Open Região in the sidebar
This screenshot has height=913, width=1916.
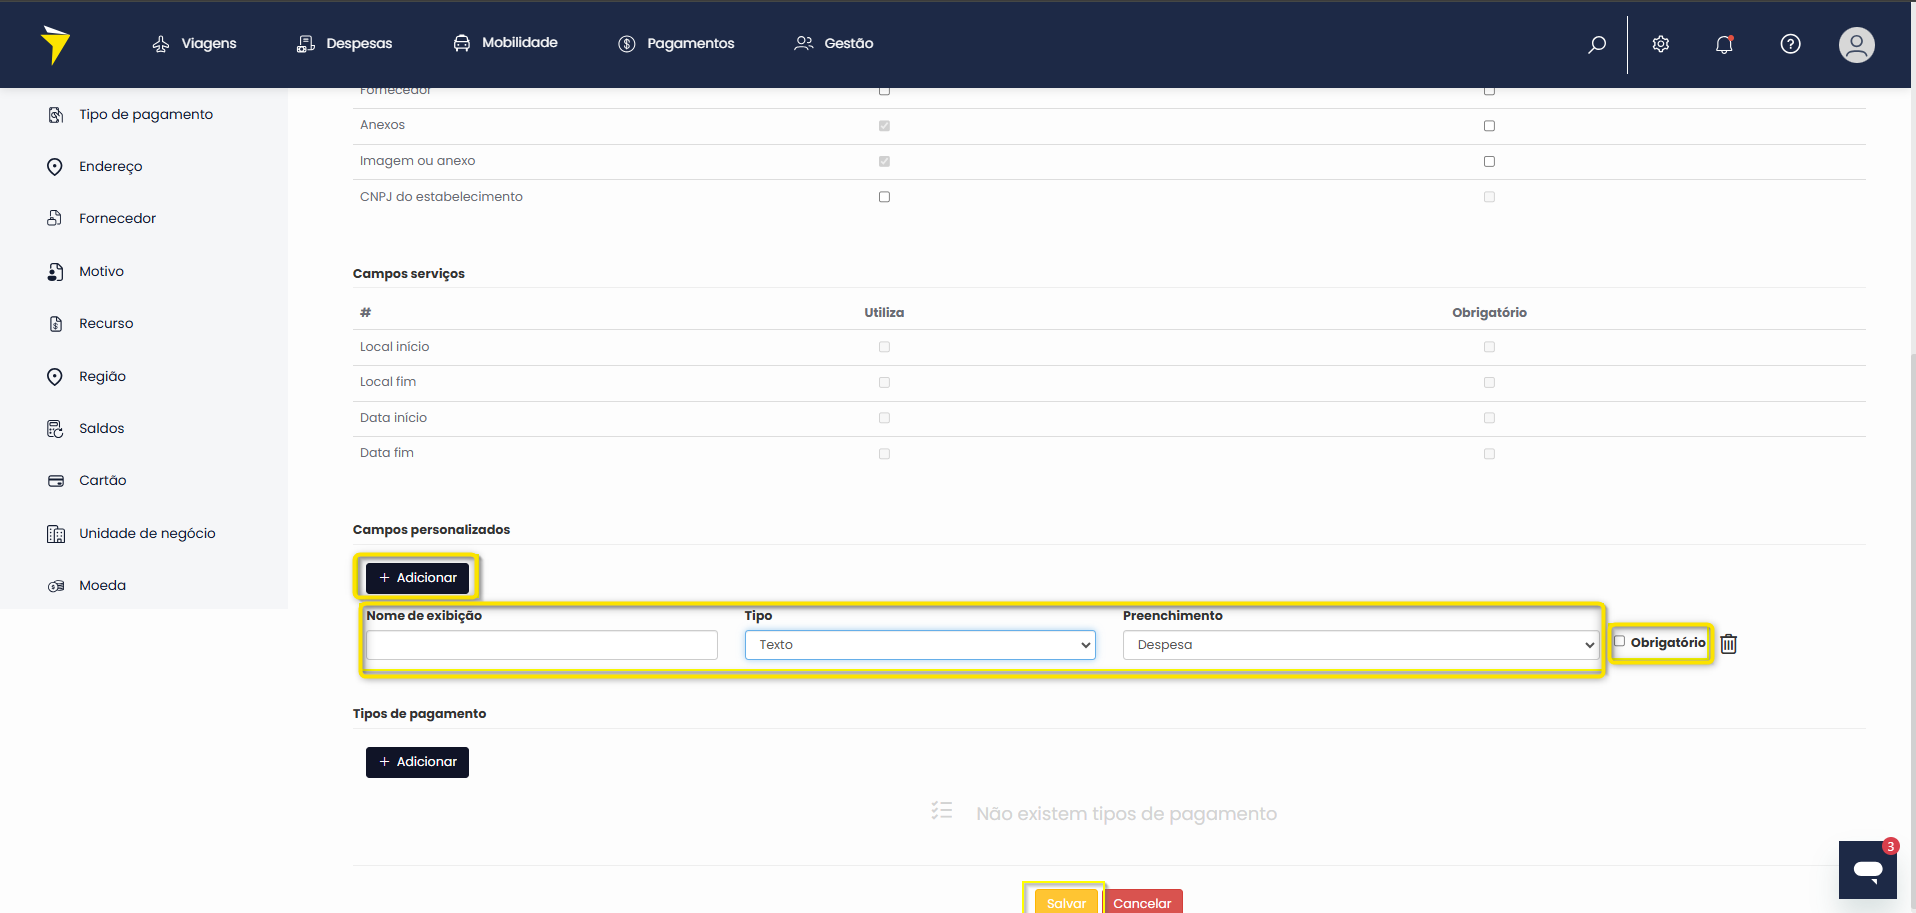(x=102, y=377)
